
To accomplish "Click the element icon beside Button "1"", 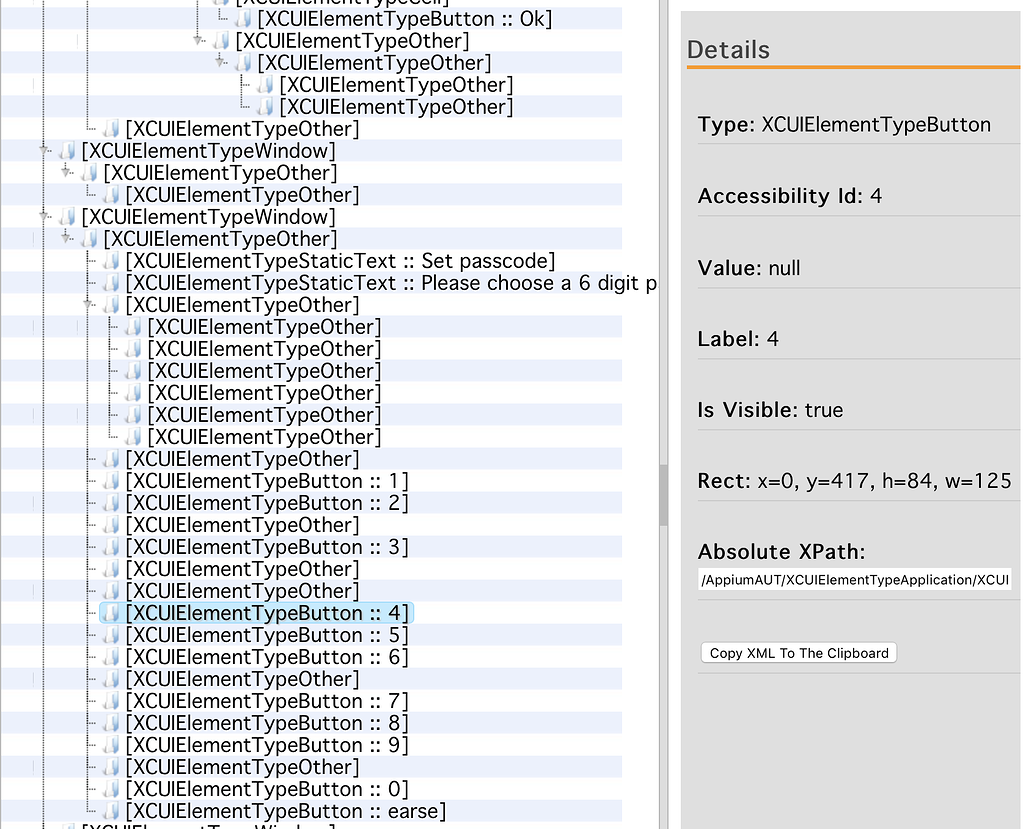I will [x=111, y=480].
